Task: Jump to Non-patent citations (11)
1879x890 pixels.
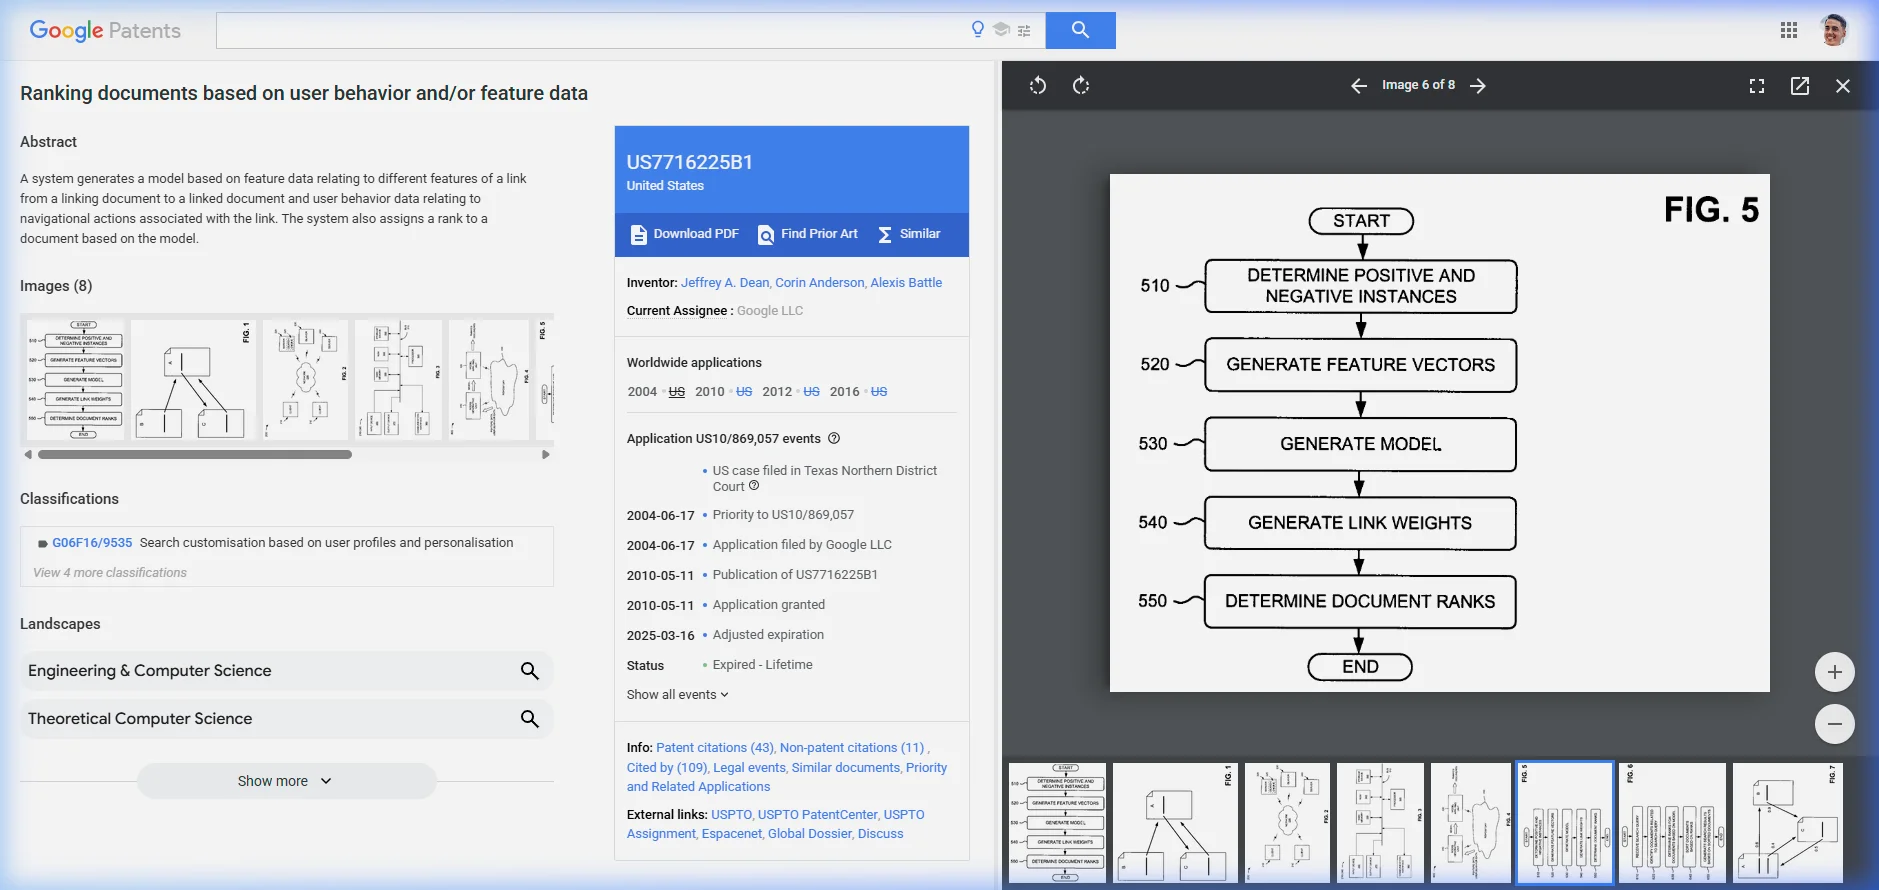Action: [852, 748]
